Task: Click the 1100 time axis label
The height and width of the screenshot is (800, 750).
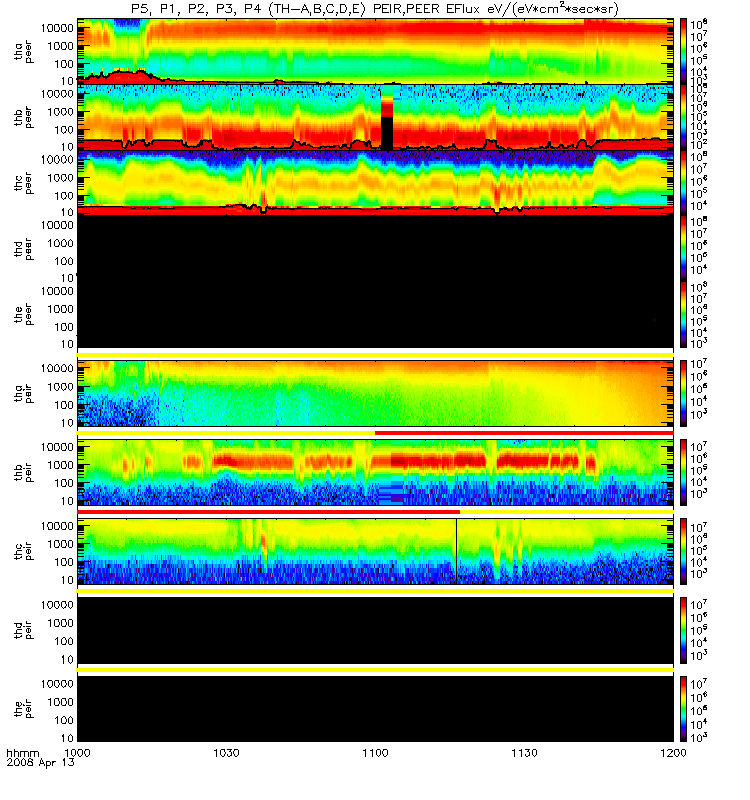Action: pyautogui.click(x=375, y=753)
